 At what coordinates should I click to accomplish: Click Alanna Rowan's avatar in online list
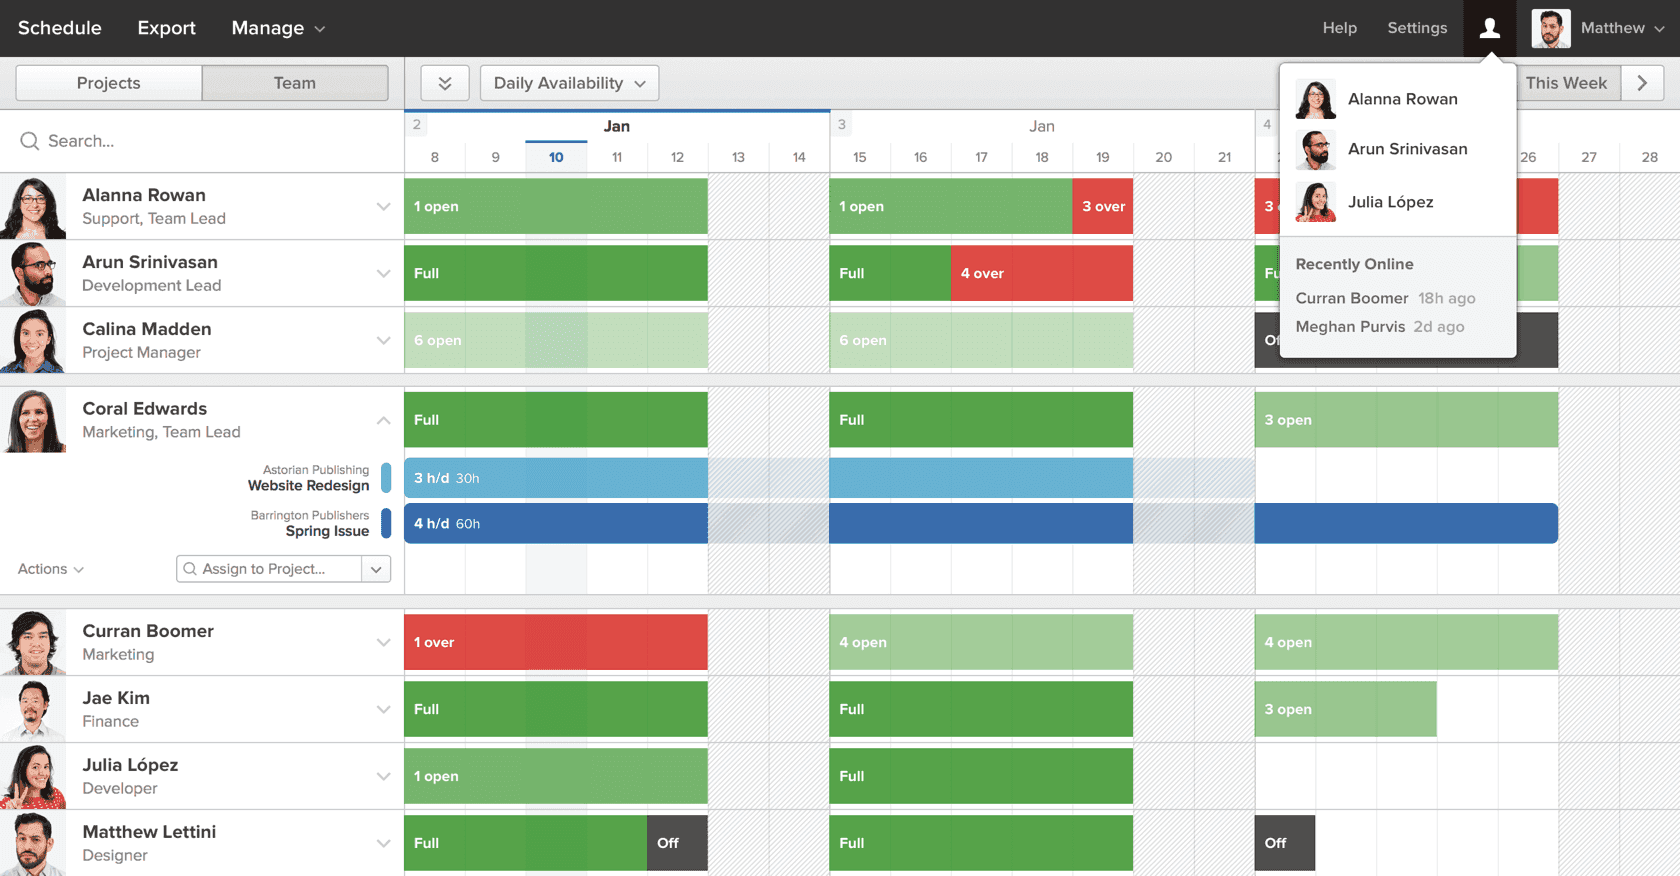tap(1315, 99)
